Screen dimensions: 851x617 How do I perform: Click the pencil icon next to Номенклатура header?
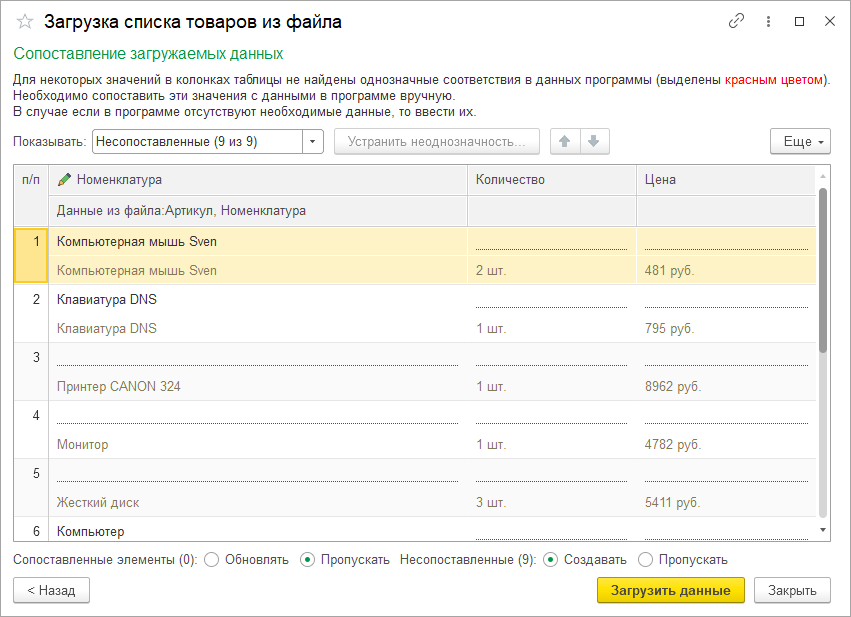click(62, 180)
